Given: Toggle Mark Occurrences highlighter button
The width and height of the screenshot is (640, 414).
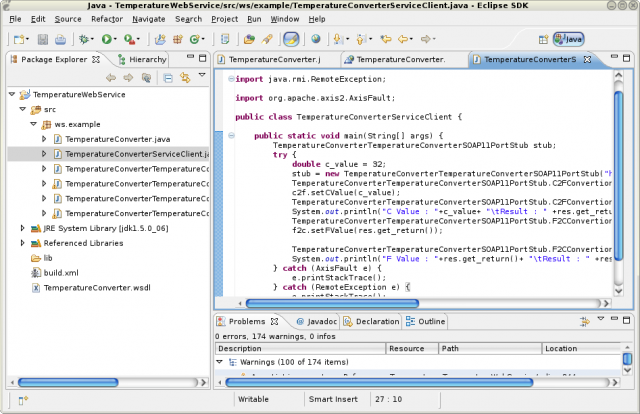Looking at the screenshot, I should click(291, 39).
